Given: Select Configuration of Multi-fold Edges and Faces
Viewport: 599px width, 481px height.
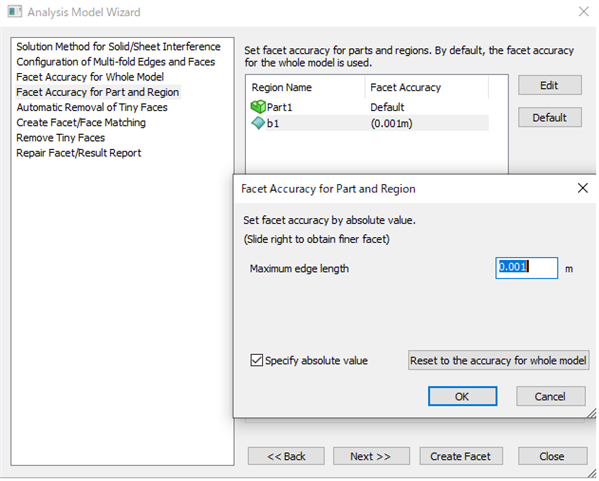Looking at the screenshot, I should pyautogui.click(x=116, y=62).
